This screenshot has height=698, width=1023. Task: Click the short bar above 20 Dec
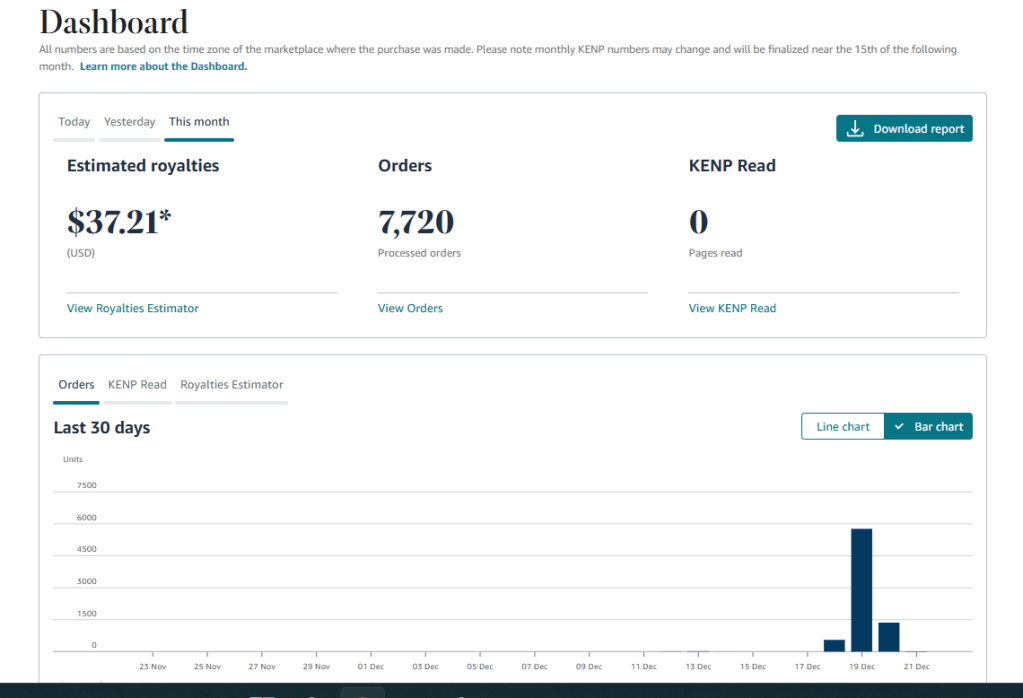pos(888,635)
